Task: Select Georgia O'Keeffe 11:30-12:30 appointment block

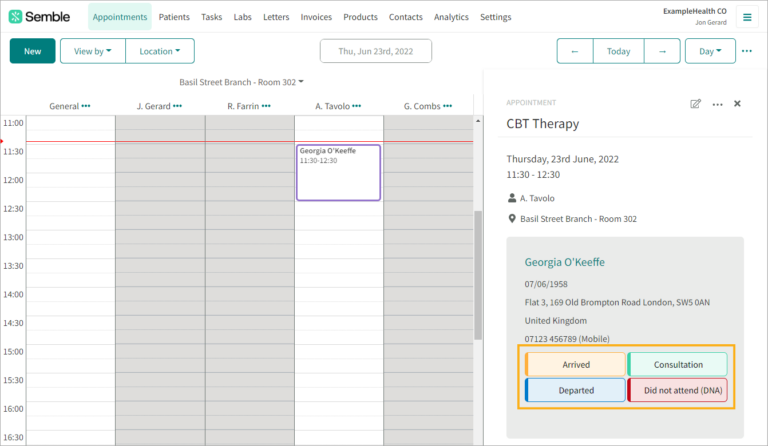Action: pyautogui.click(x=338, y=172)
